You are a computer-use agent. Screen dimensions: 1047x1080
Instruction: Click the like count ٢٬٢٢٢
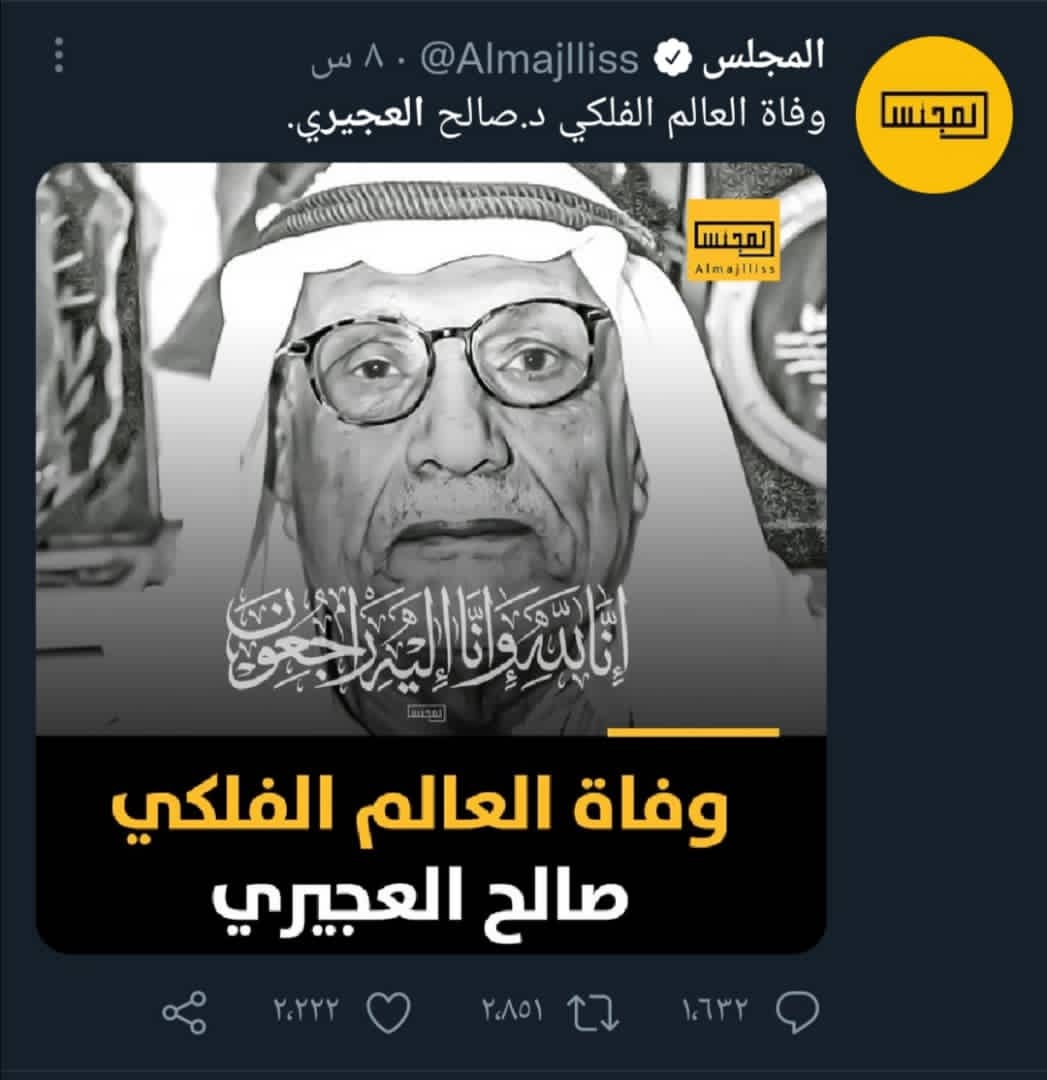pos(307,1011)
